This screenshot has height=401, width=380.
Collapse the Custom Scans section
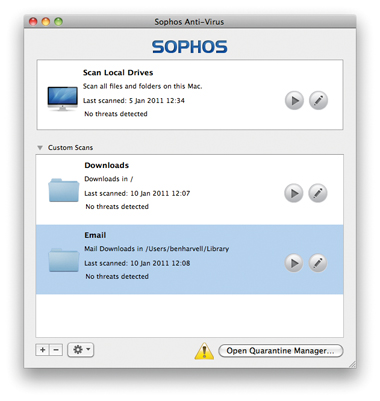tap(40, 148)
